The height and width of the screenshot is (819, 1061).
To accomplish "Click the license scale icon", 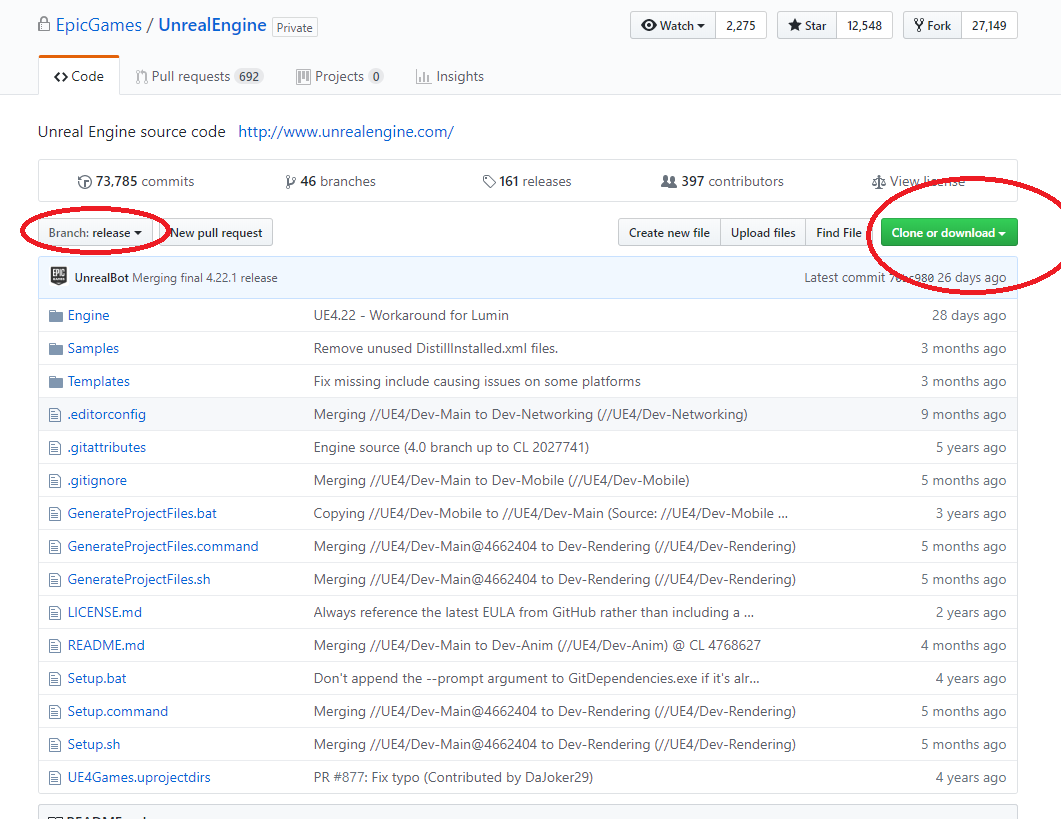I will 878,181.
